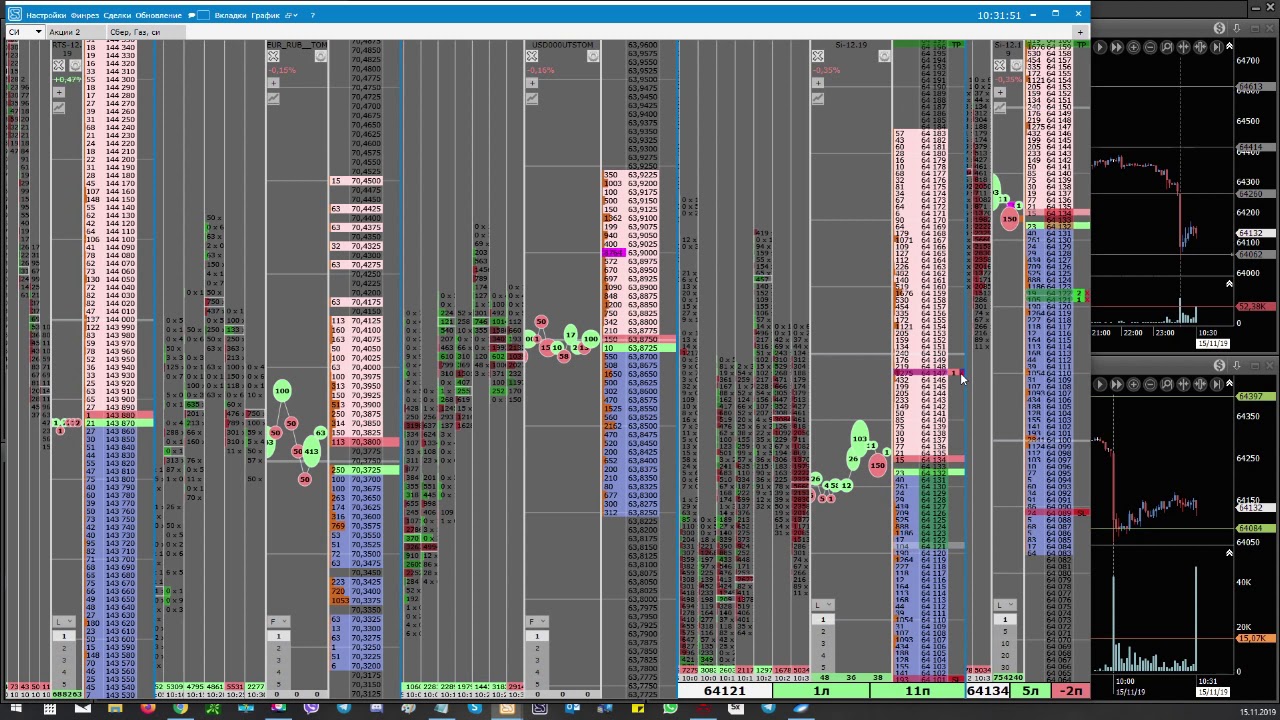
Task: Zoom in using the lower chart plus magnifier
Action: tap(1133, 384)
